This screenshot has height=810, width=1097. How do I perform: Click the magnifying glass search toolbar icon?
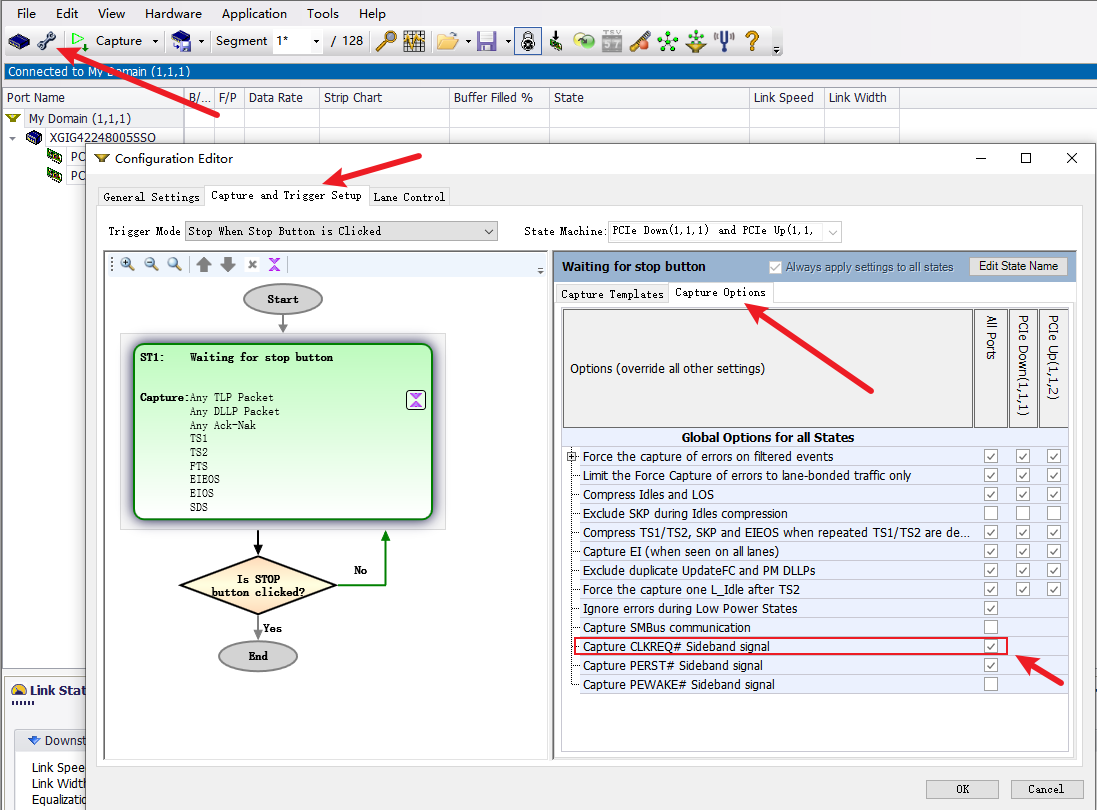click(385, 41)
